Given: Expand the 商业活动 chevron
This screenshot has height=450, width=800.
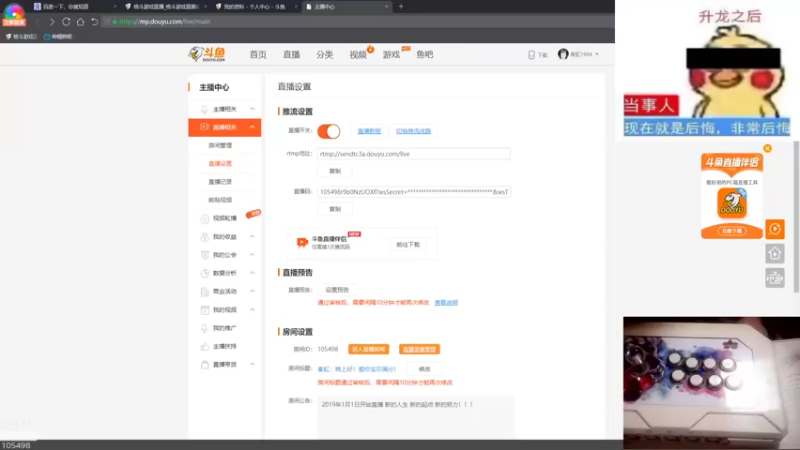Looking at the screenshot, I should 252,291.
